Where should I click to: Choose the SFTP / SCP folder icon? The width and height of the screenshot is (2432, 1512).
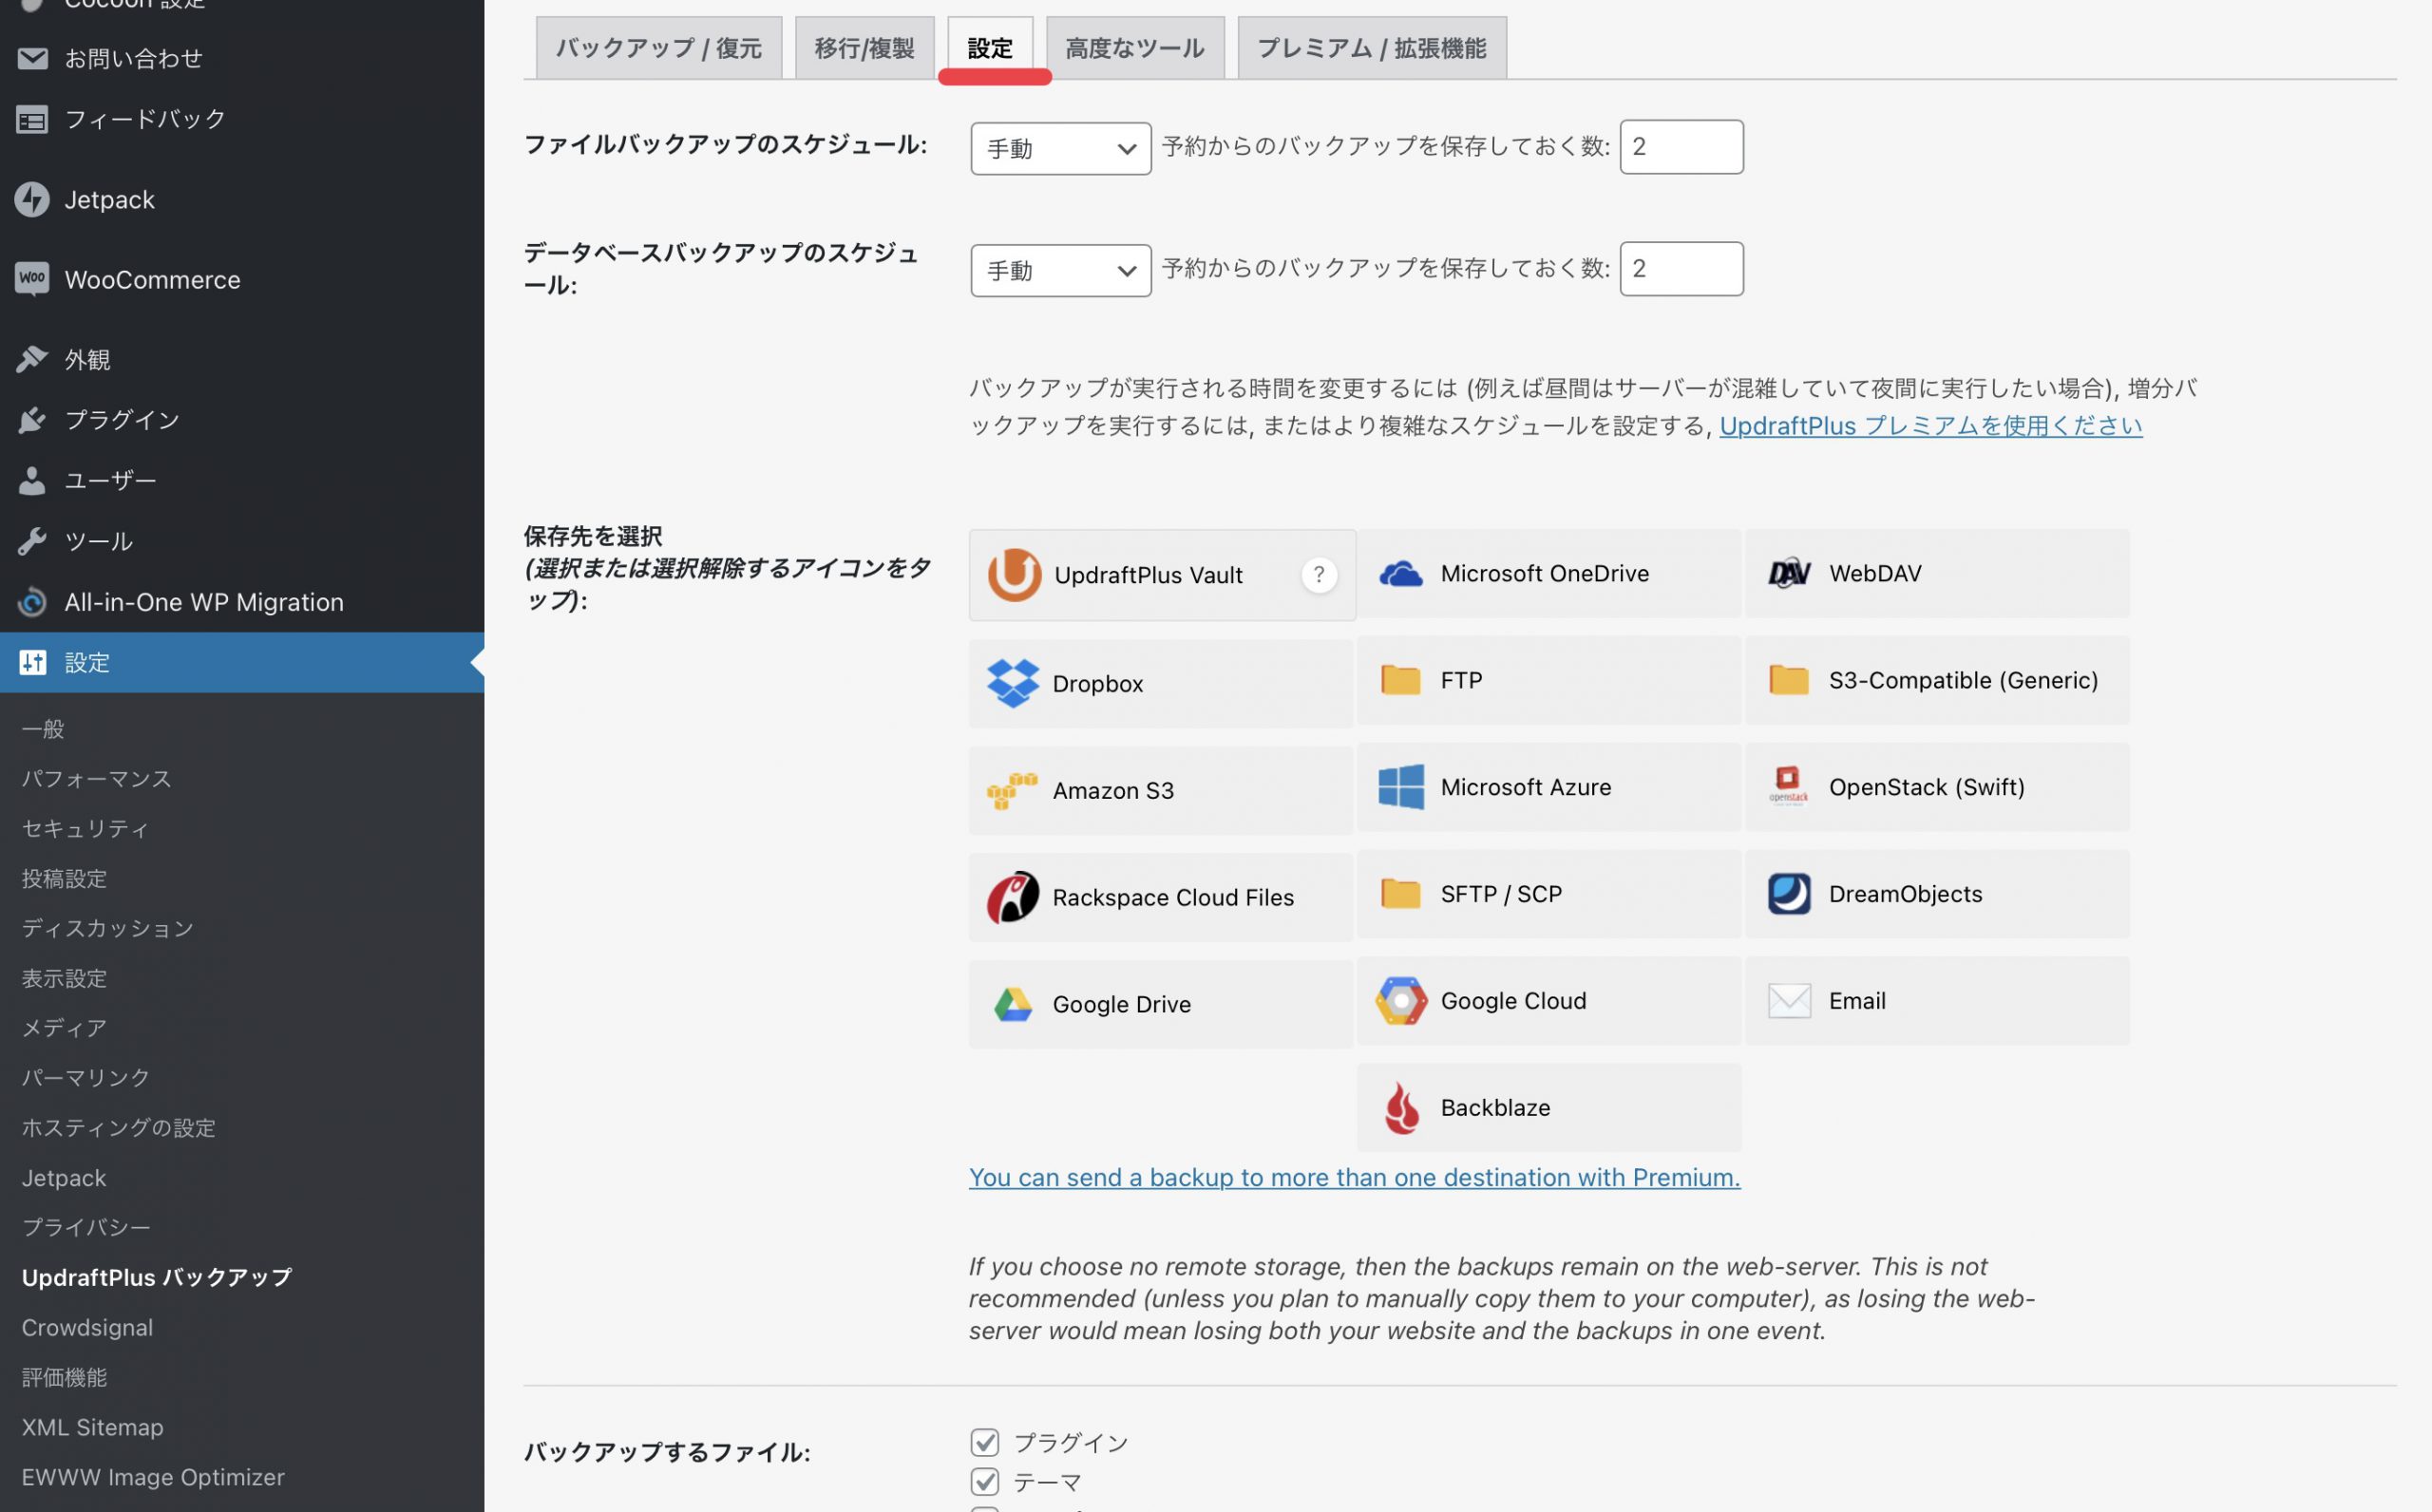pos(1400,893)
